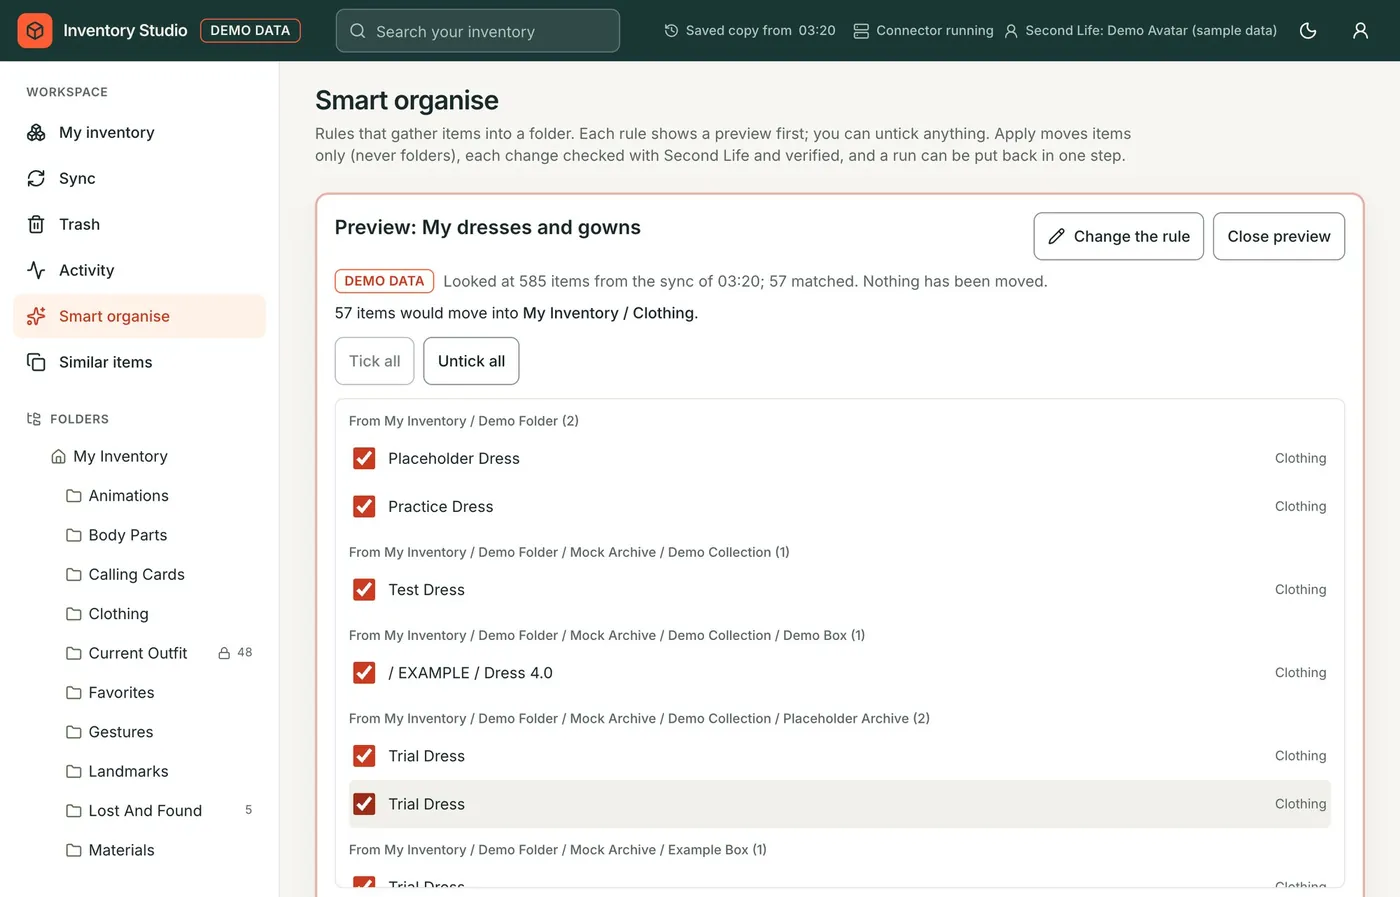Image resolution: width=1400 pixels, height=897 pixels.
Task: Untick the Test Dress checkbox
Action: coord(364,590)
